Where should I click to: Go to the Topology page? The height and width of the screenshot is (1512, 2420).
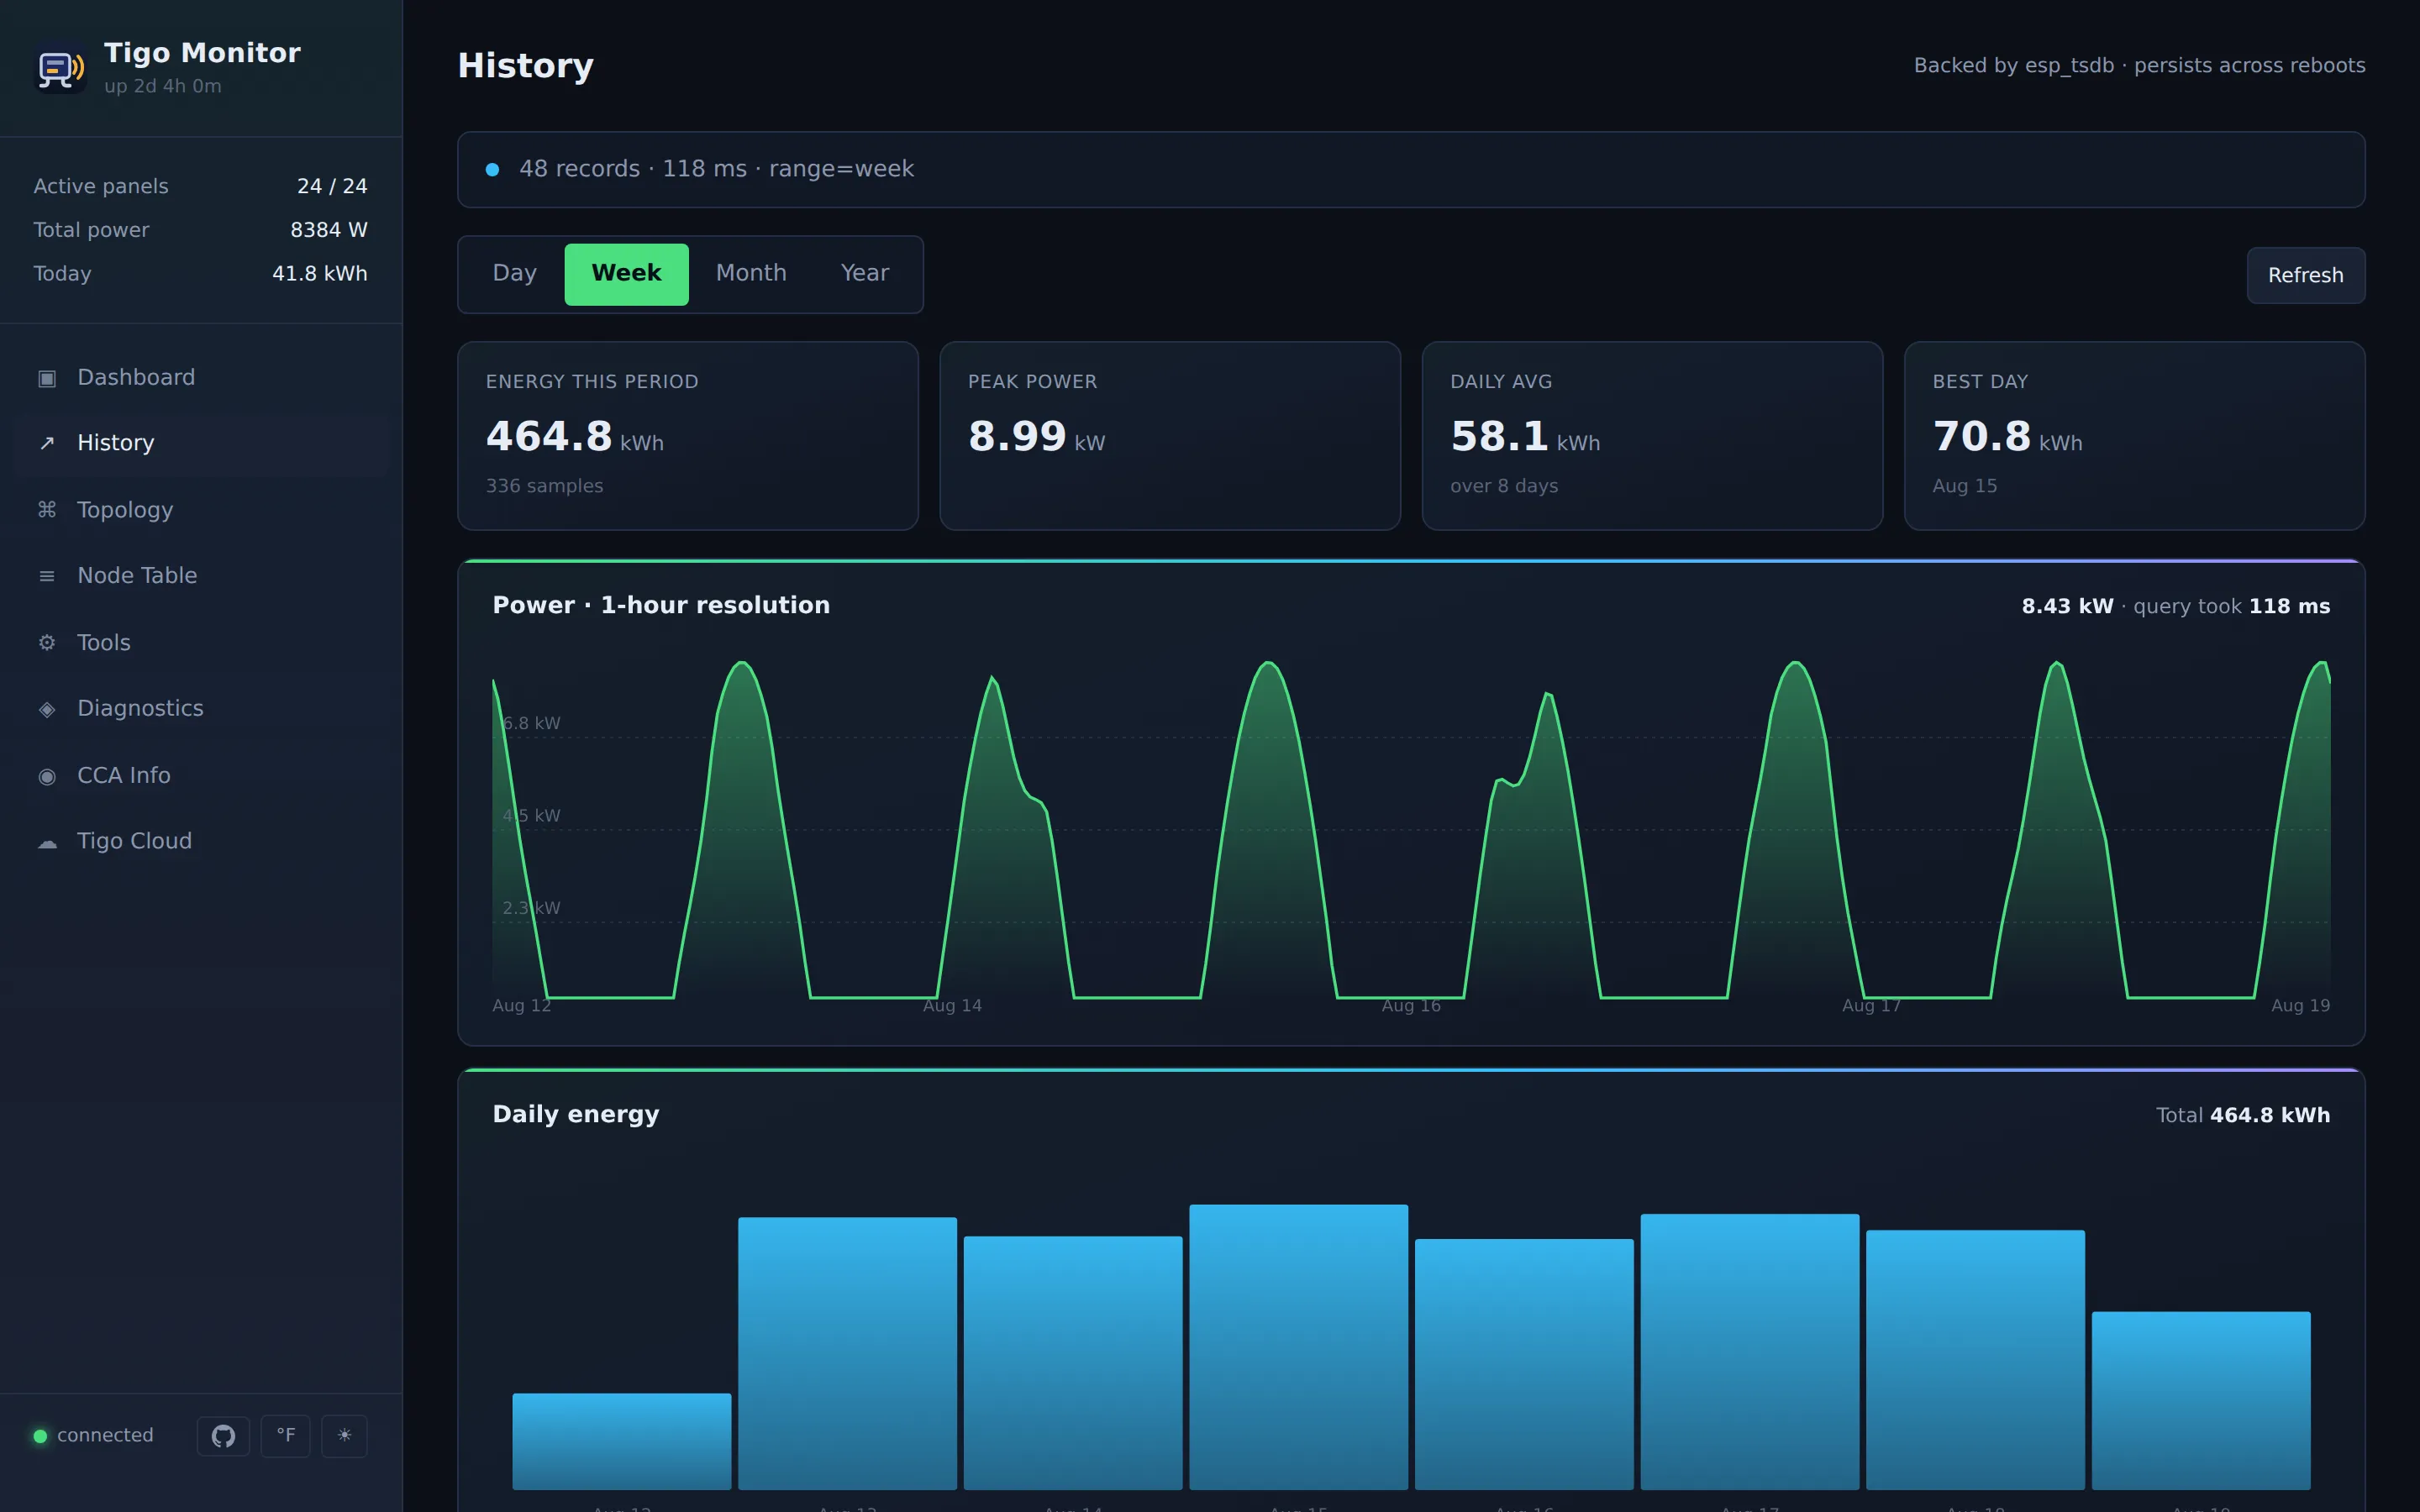point(201,510)
